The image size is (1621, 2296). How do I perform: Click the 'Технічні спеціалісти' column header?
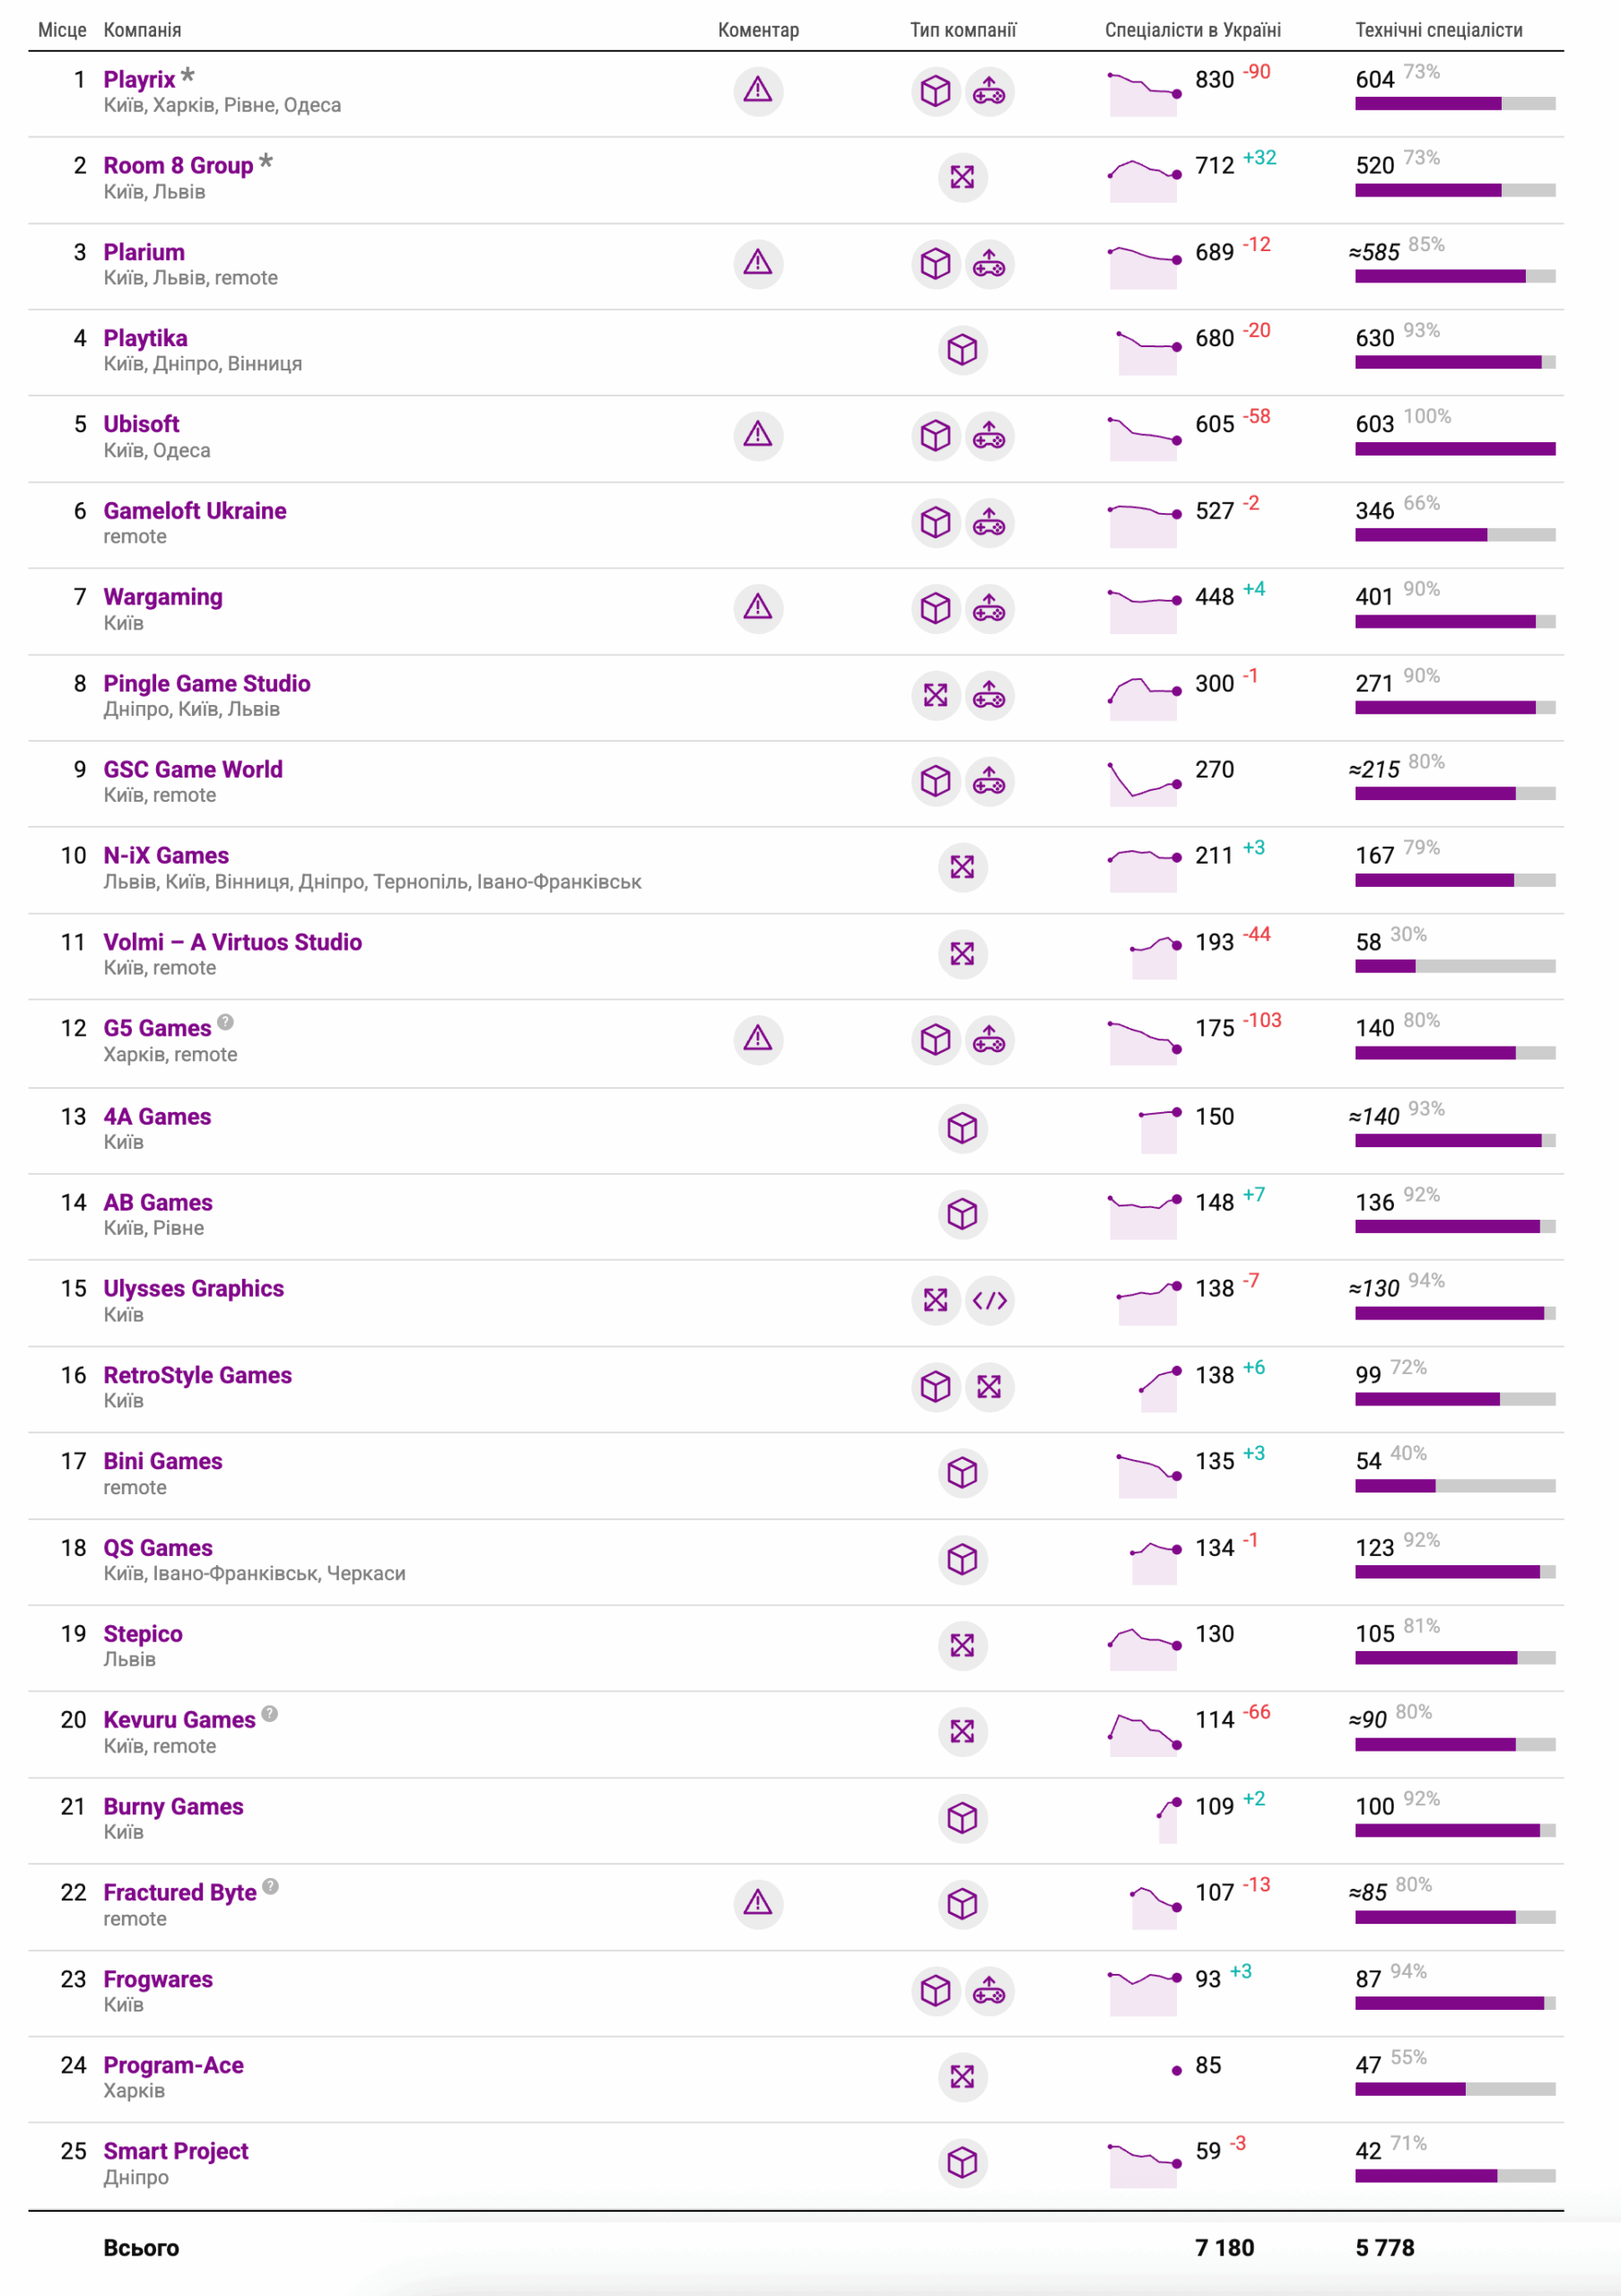(x=1438, y=30)
